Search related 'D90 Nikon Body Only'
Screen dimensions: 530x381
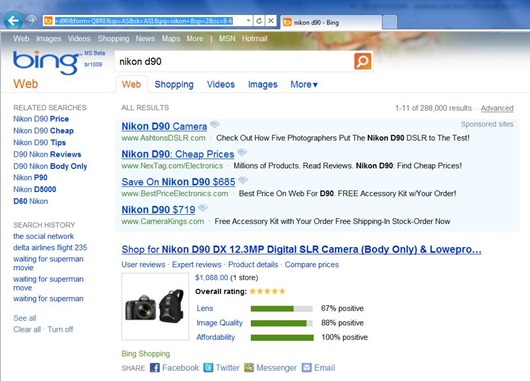point(50,166)
